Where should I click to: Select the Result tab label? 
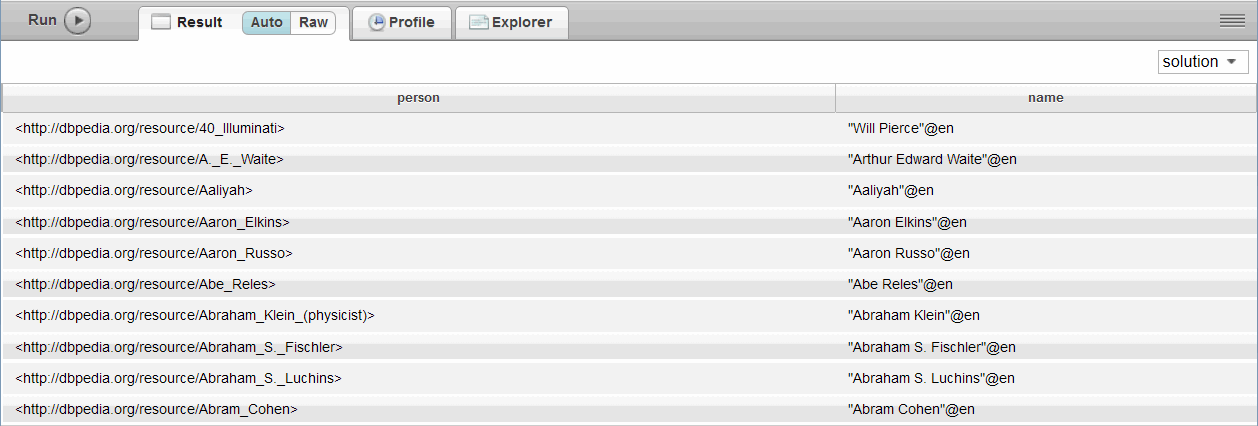(x=199, y=22)
